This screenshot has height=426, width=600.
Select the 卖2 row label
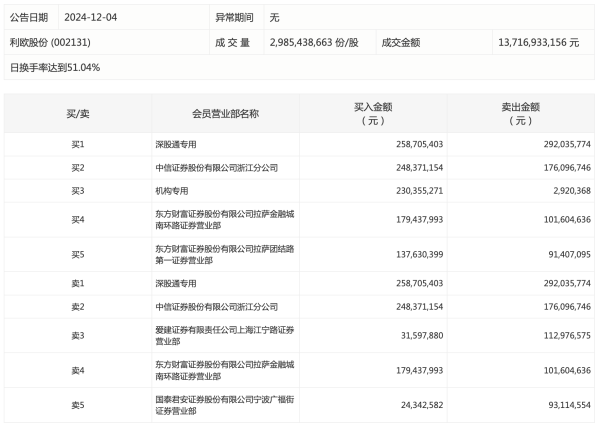(x=78, y=307)
